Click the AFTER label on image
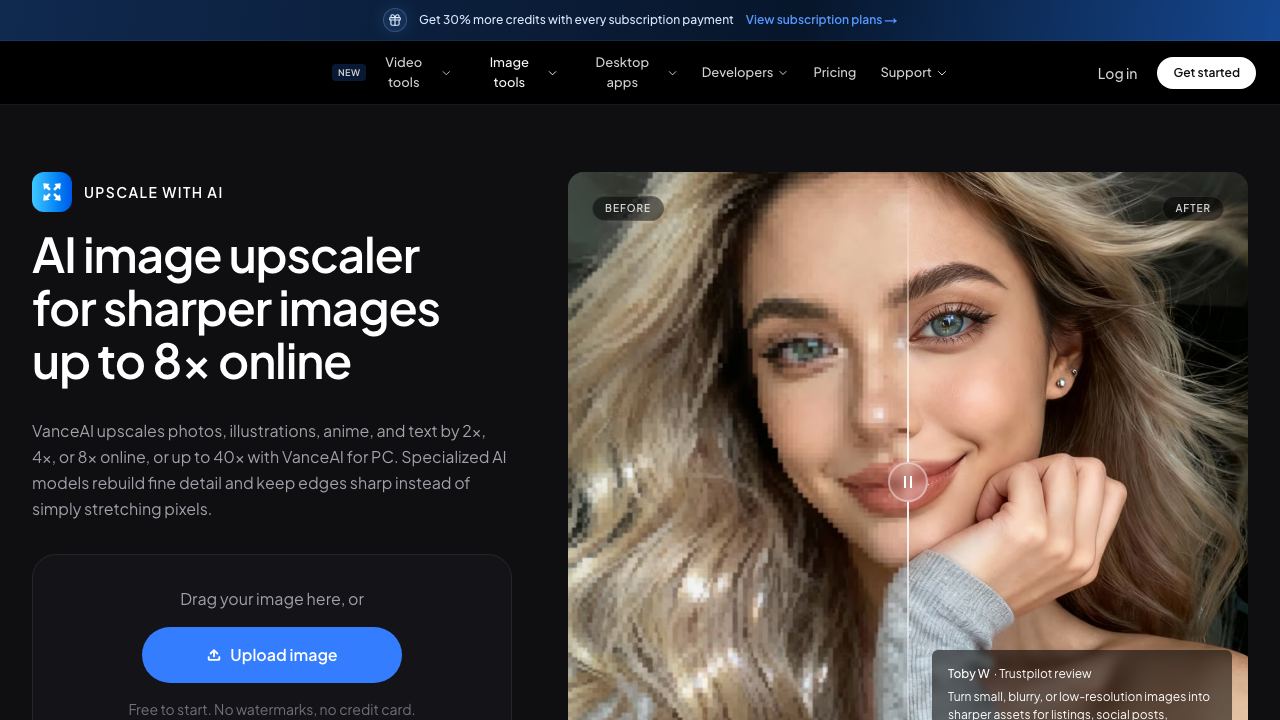Viewport: 1280px width, 720px height. pyautogui.click(x=1192, y=208)
